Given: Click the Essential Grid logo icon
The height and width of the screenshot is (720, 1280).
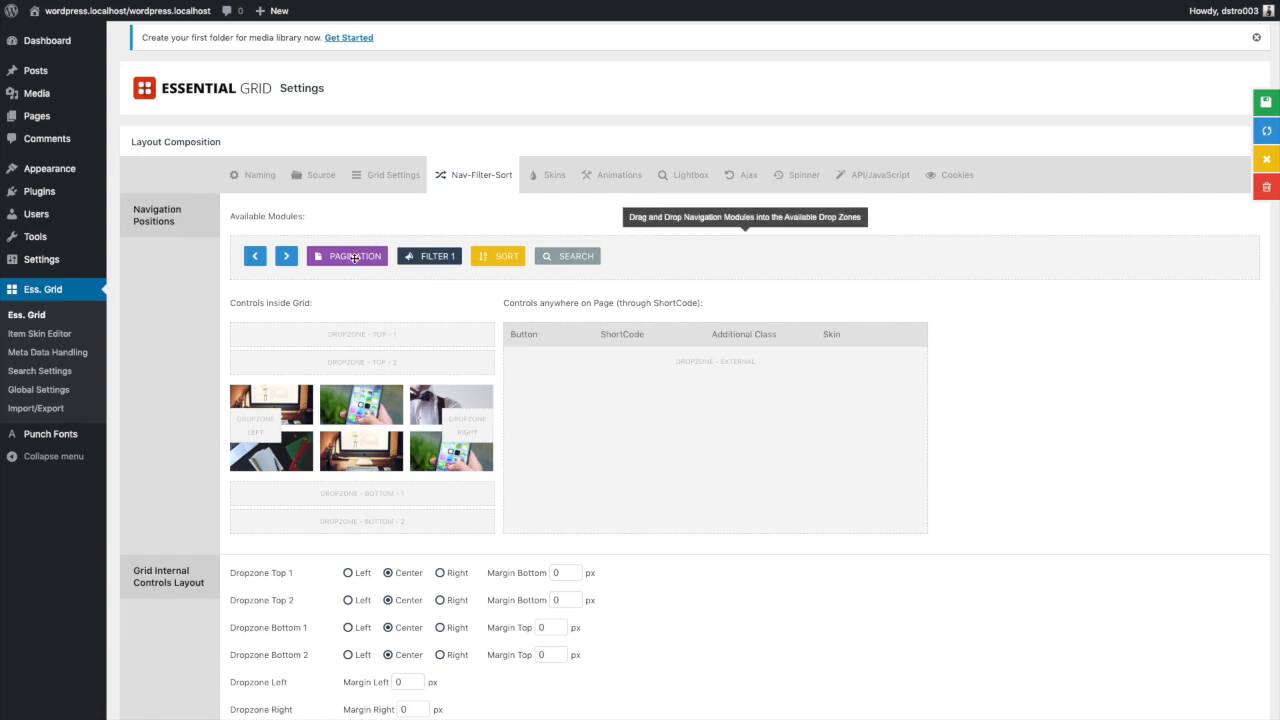Looking at the screenshot, I should tap(145, 88).
